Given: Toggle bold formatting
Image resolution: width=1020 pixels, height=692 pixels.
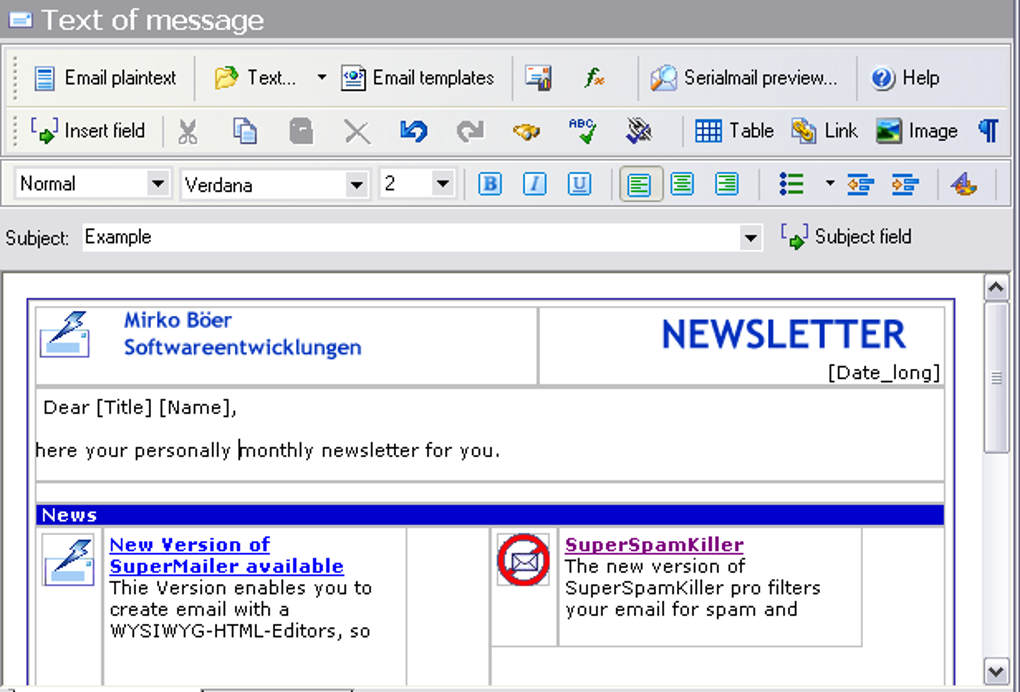Looking at the screenshot, I should tap(490, 184).
